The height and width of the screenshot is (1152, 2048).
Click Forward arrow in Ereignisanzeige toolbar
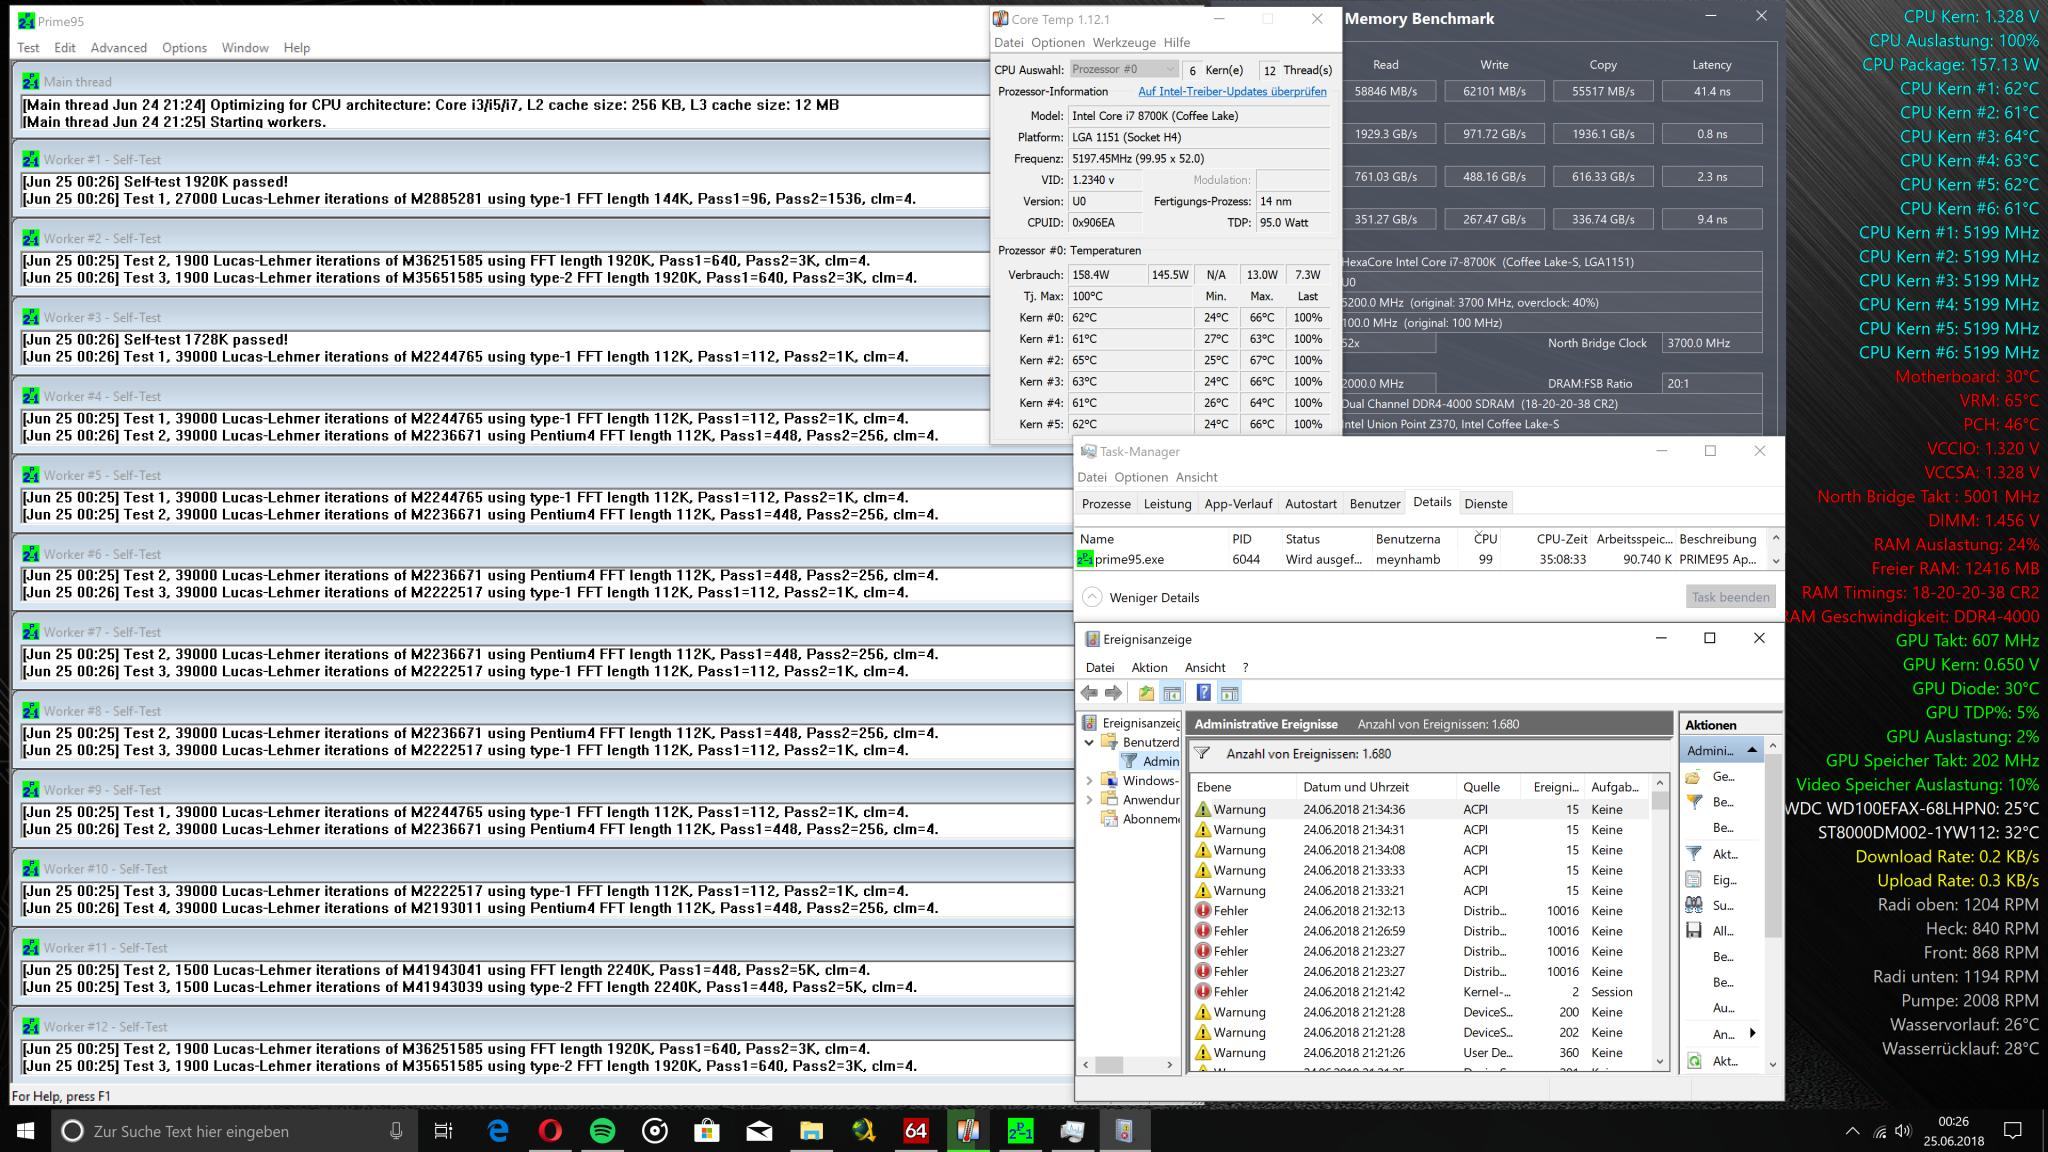(1113, 693)
